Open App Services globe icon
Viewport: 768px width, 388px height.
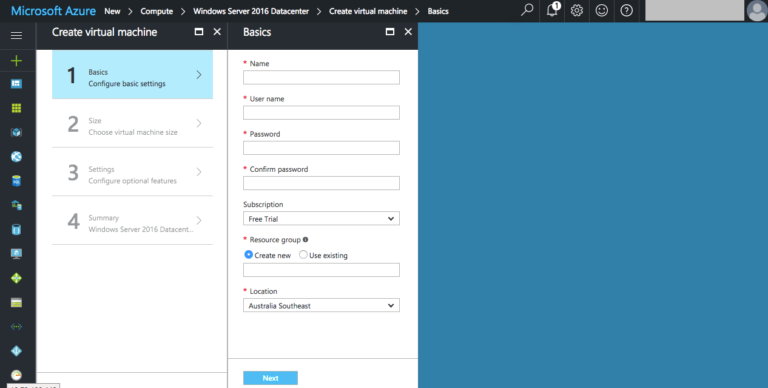click(x=16, y=157)
